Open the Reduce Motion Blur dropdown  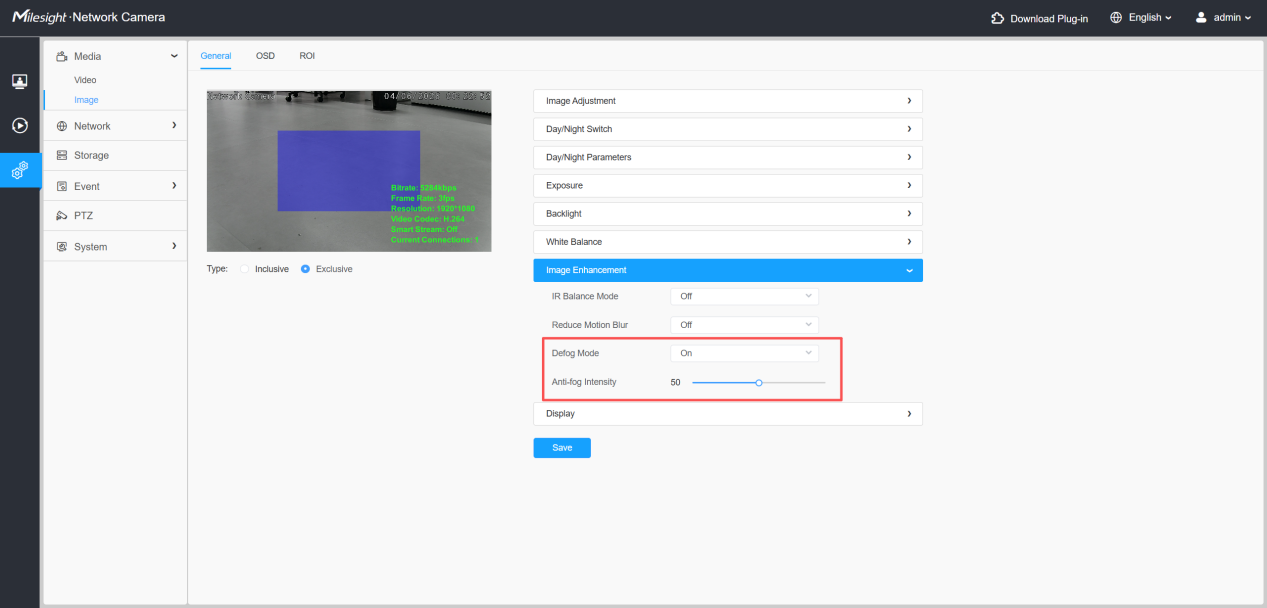(x=744, y=325)
